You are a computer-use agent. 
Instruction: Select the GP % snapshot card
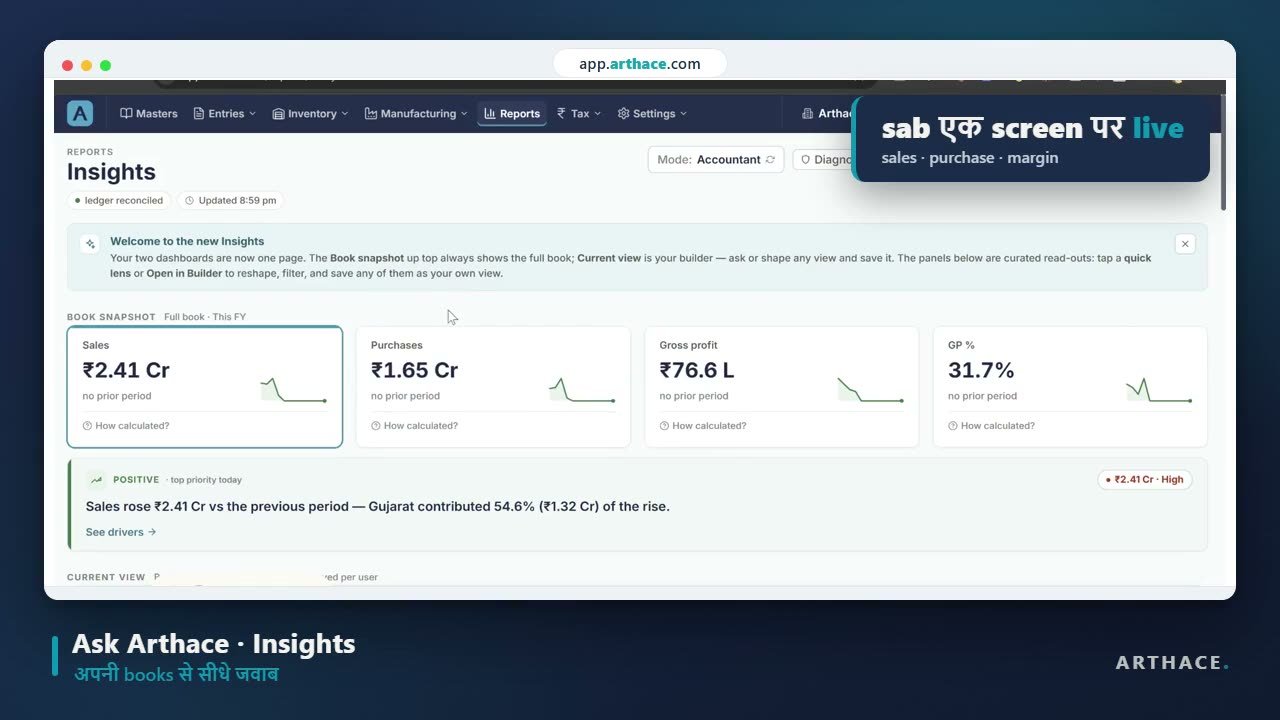[x=1070, y=387]
